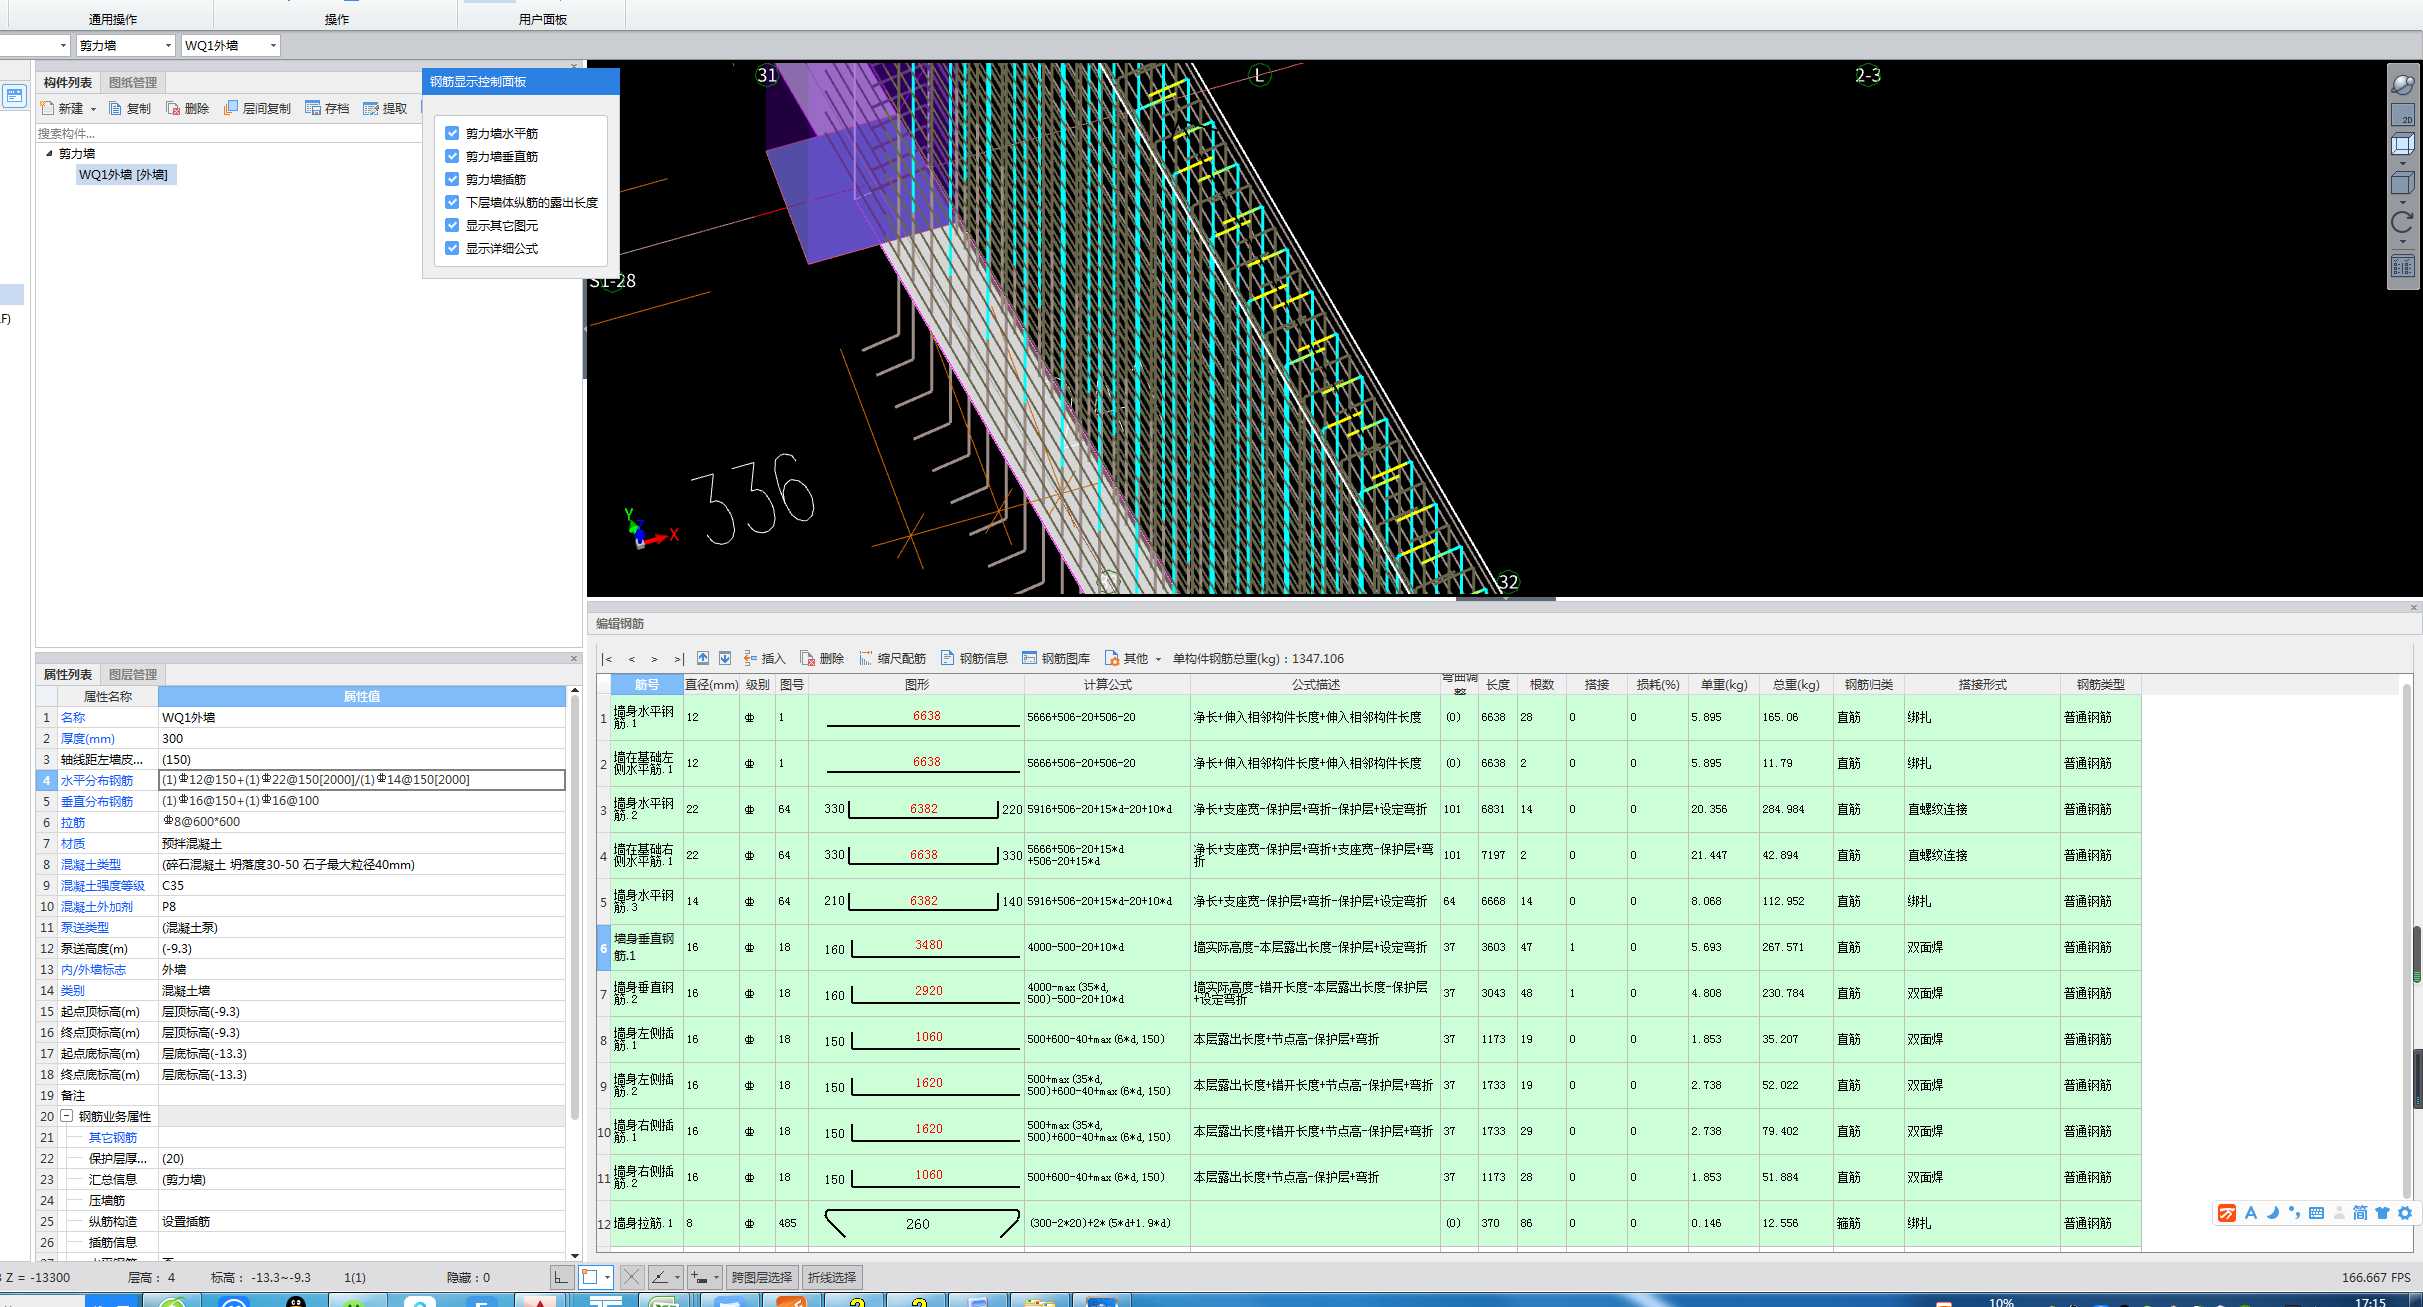This screenshot has height=1307, width=2423.
Task: Toggle 显示详细公式 checkbox
Action: click(x=452, y=248)
